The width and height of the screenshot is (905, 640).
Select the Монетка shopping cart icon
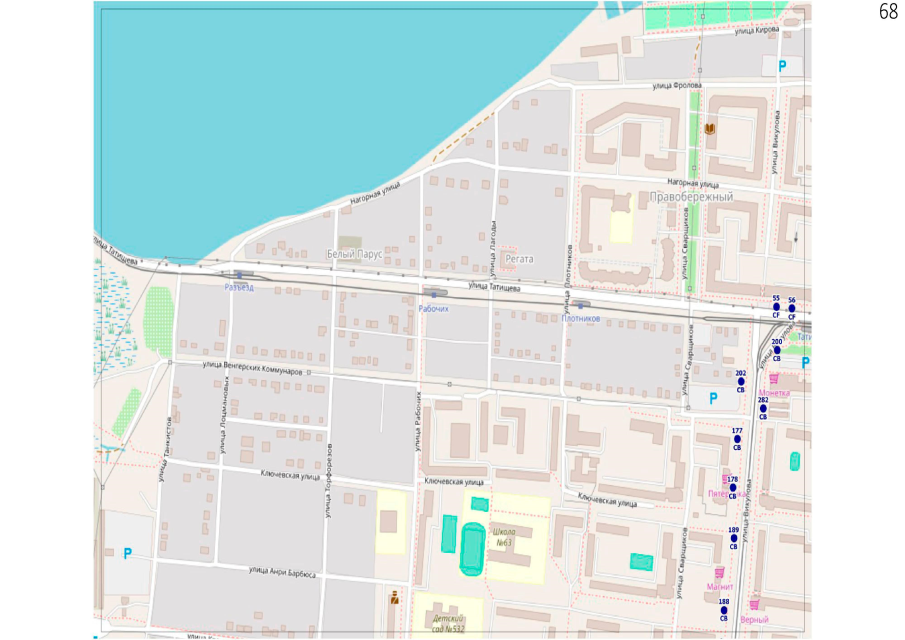pos(772,380)
